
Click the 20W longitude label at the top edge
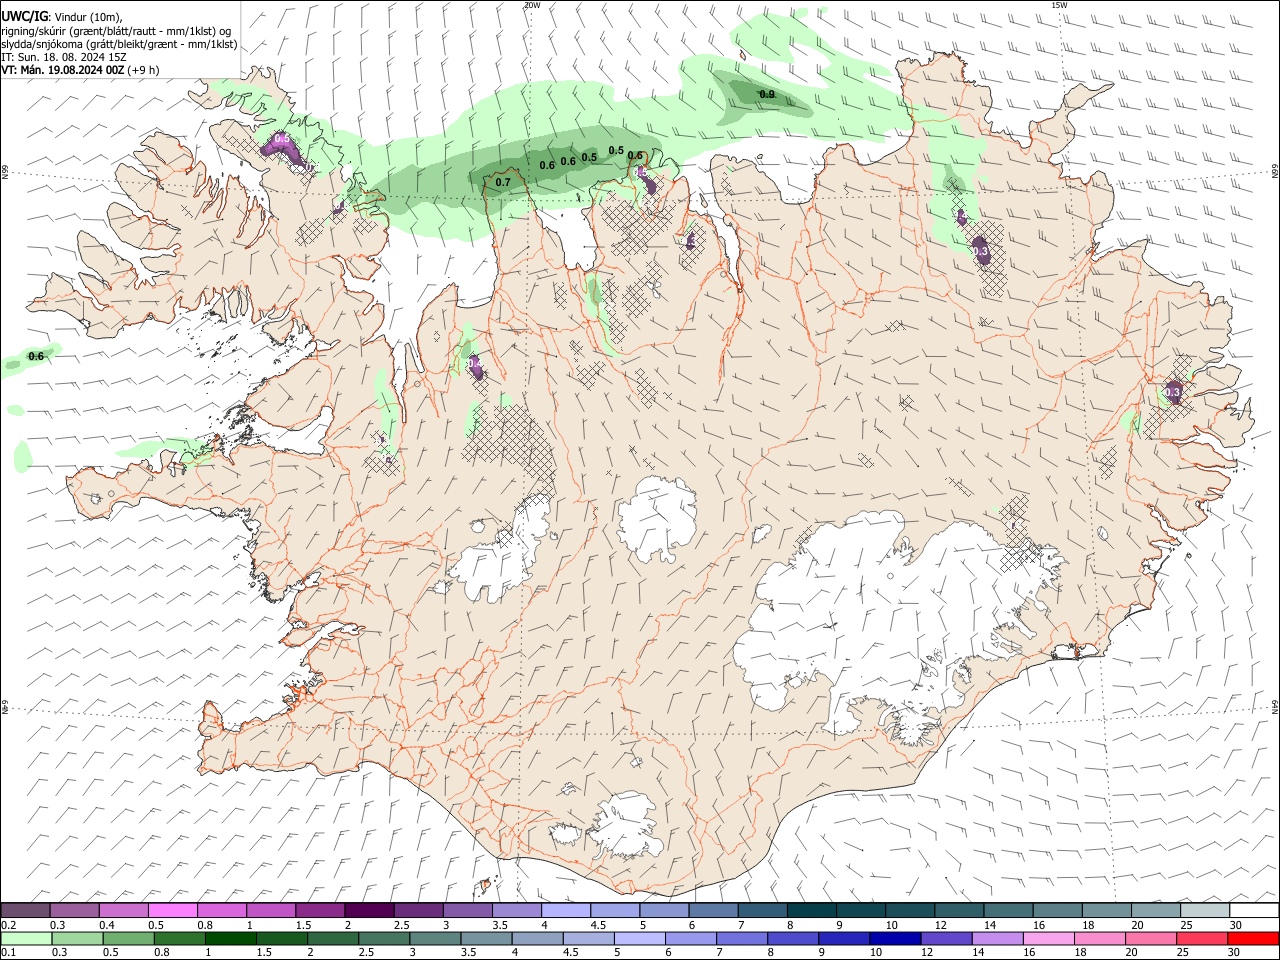click(532, 5)
